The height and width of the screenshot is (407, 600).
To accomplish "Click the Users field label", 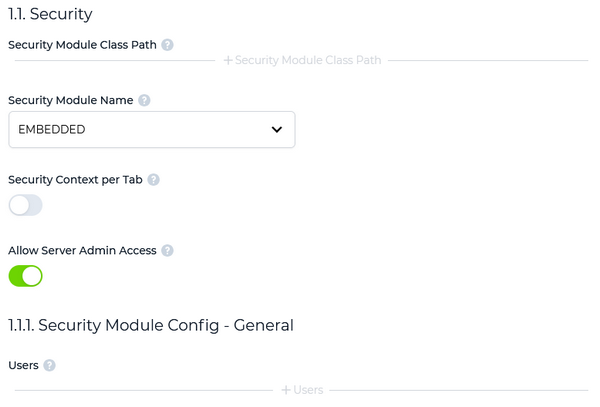I will tap(23, 365).
